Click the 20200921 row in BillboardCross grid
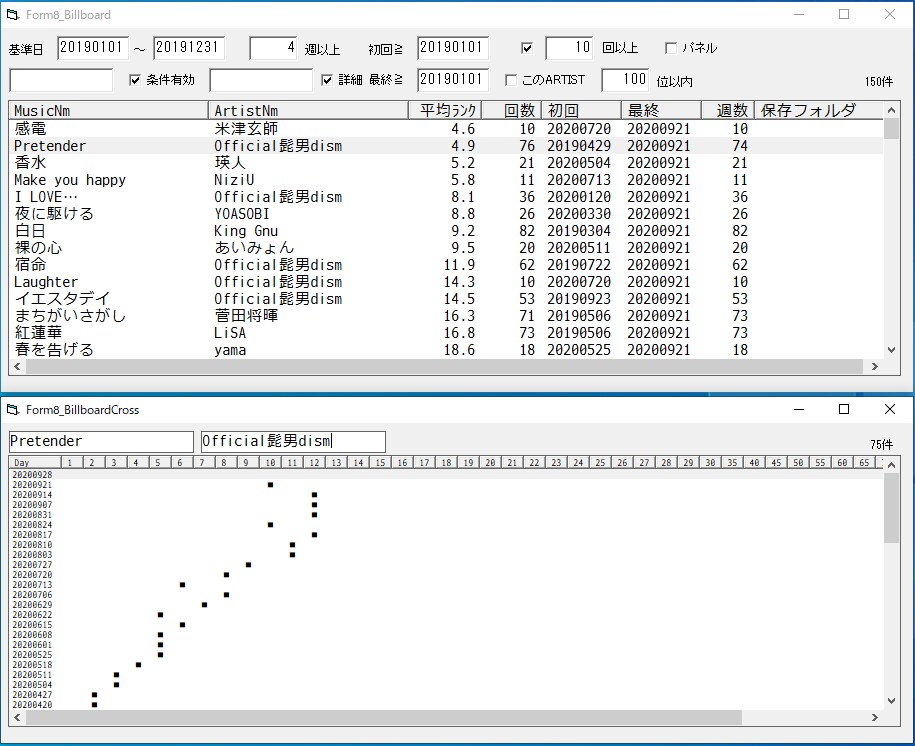 point(446,484)
